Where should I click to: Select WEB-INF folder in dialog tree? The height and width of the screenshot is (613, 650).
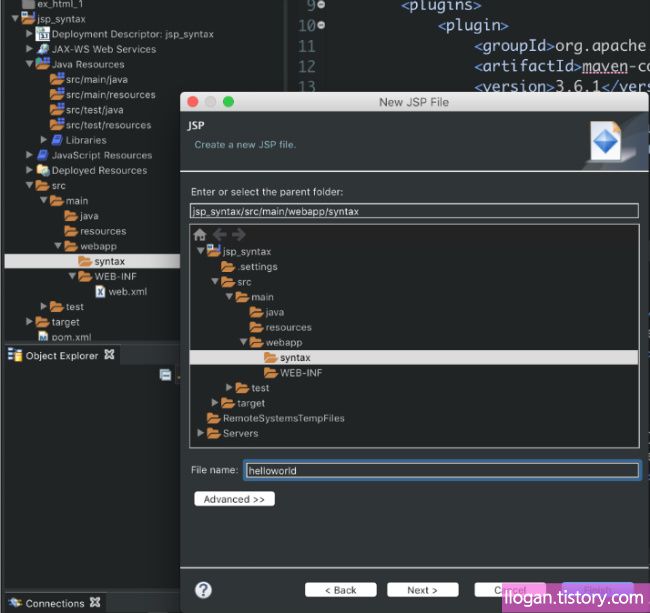tap(301, 373)
